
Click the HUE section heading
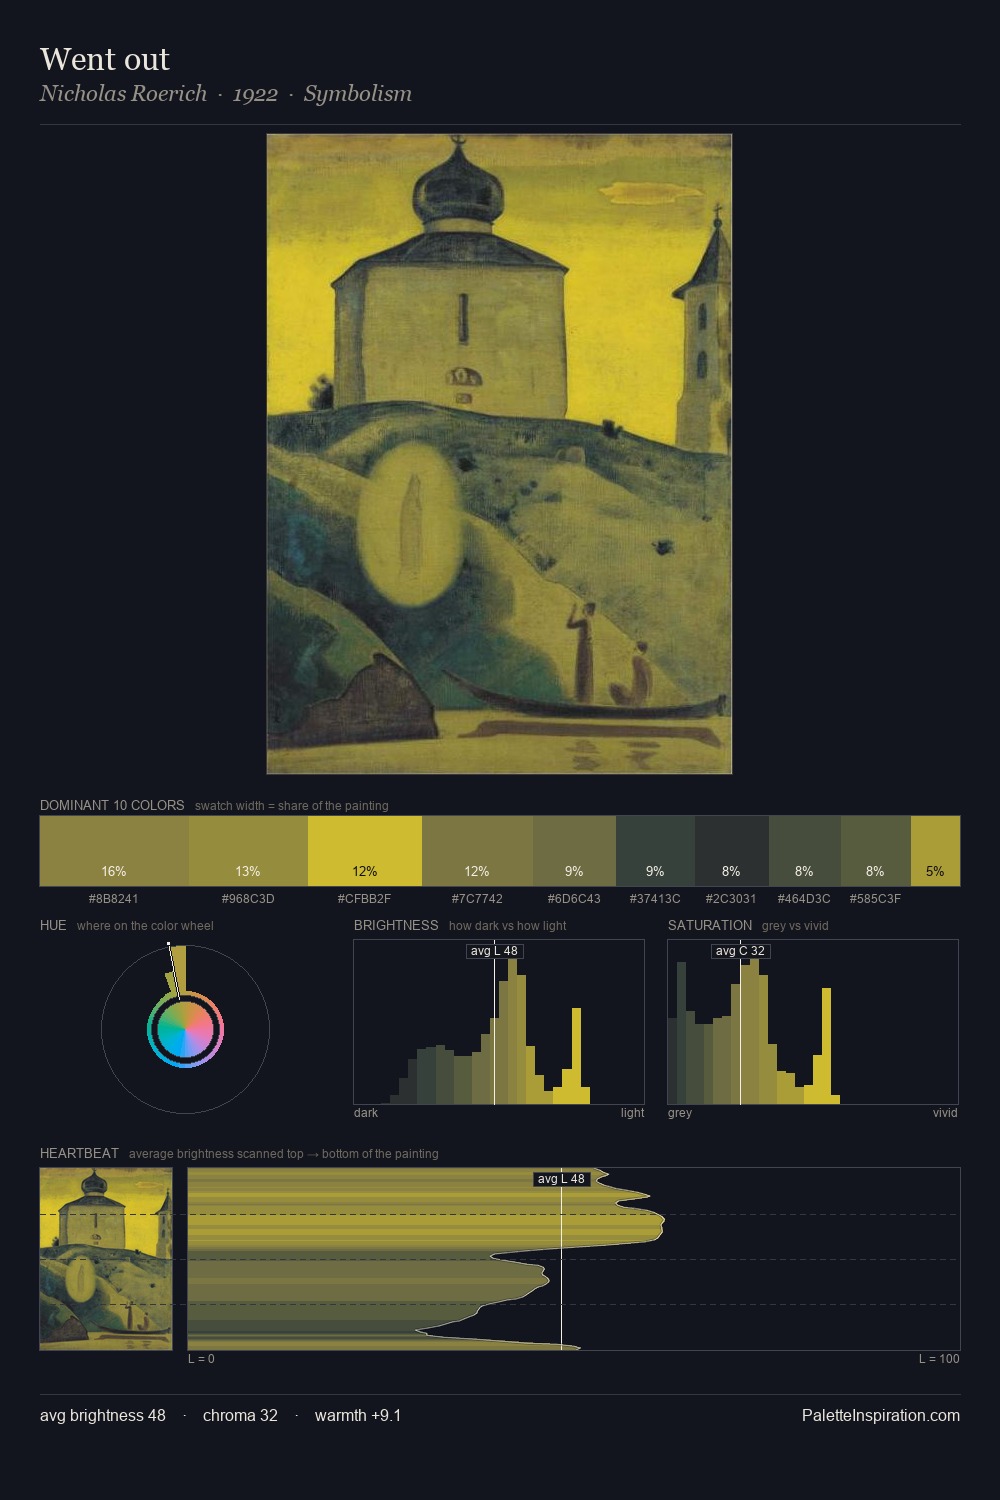tap(53, 925)
